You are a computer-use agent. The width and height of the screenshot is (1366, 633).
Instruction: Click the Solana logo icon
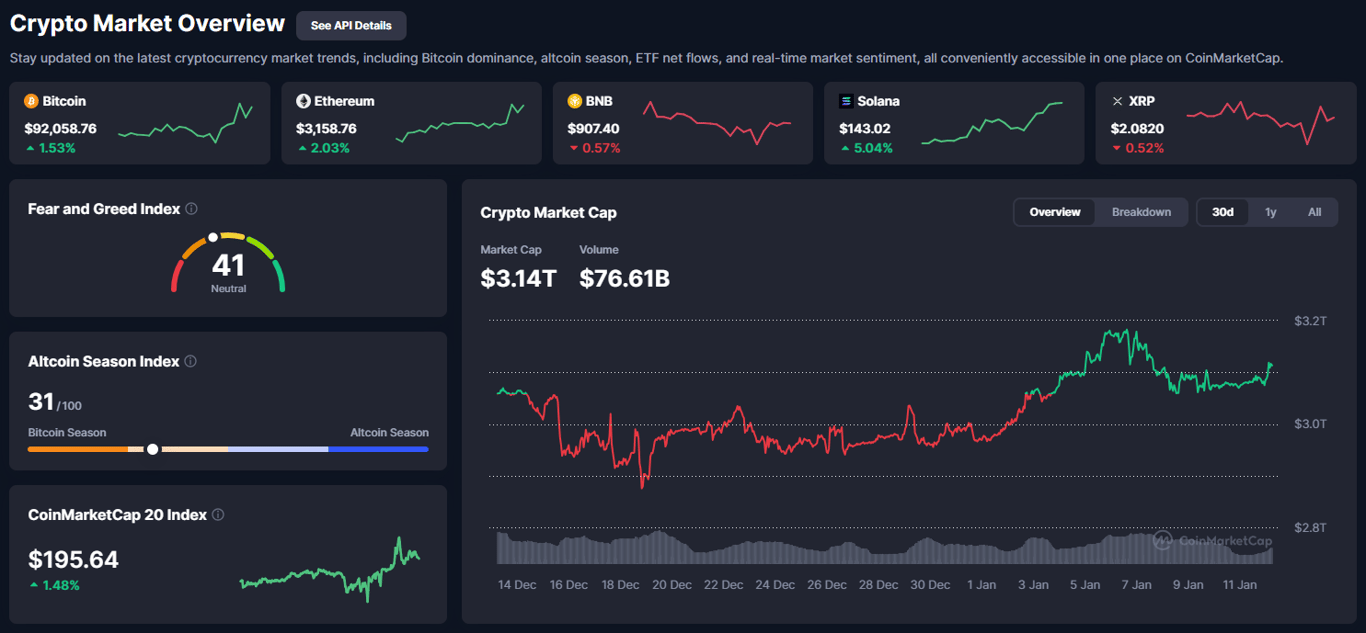pos(844,101)
